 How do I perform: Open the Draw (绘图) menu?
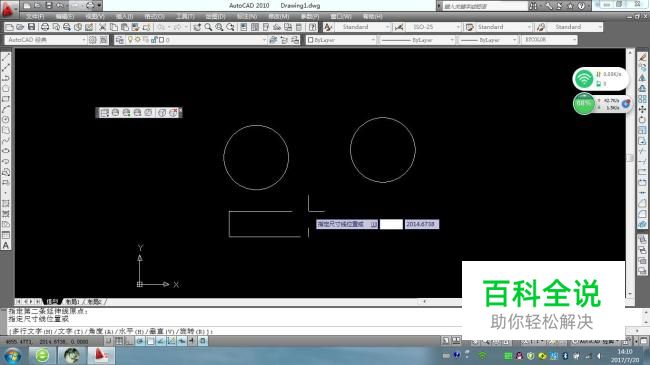[215, 17]
